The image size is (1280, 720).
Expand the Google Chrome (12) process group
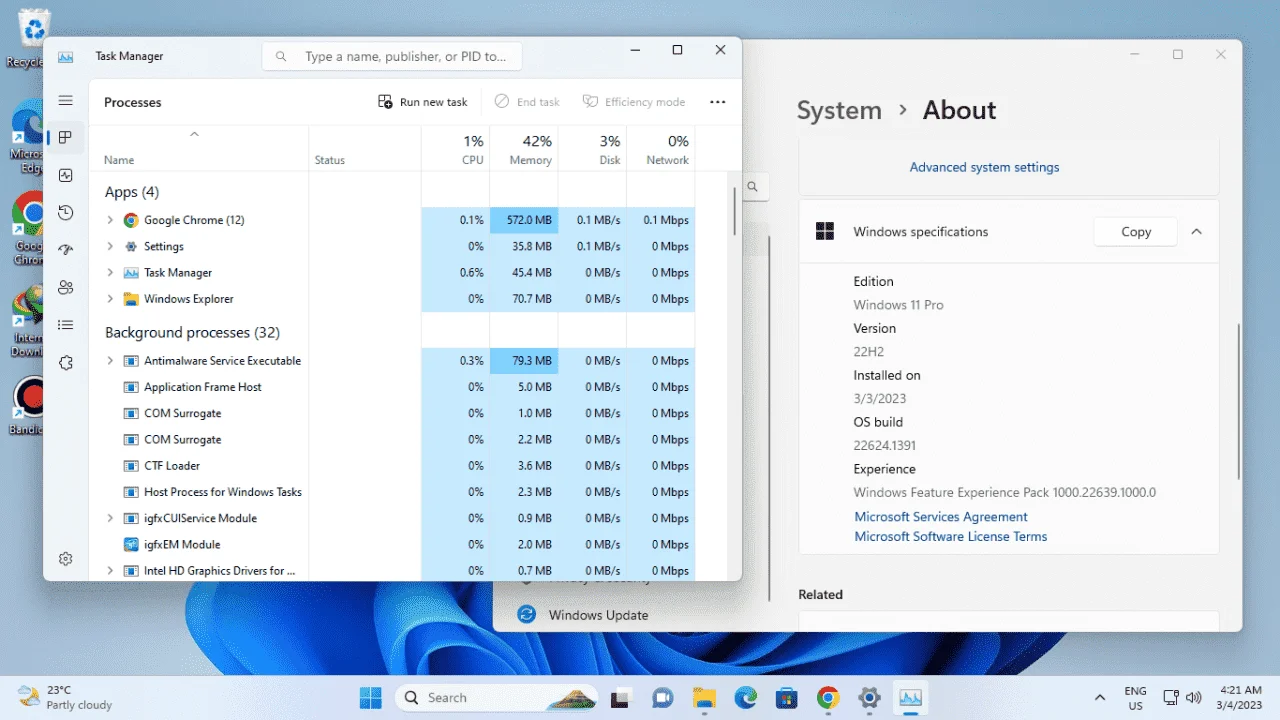coord(110,220)
